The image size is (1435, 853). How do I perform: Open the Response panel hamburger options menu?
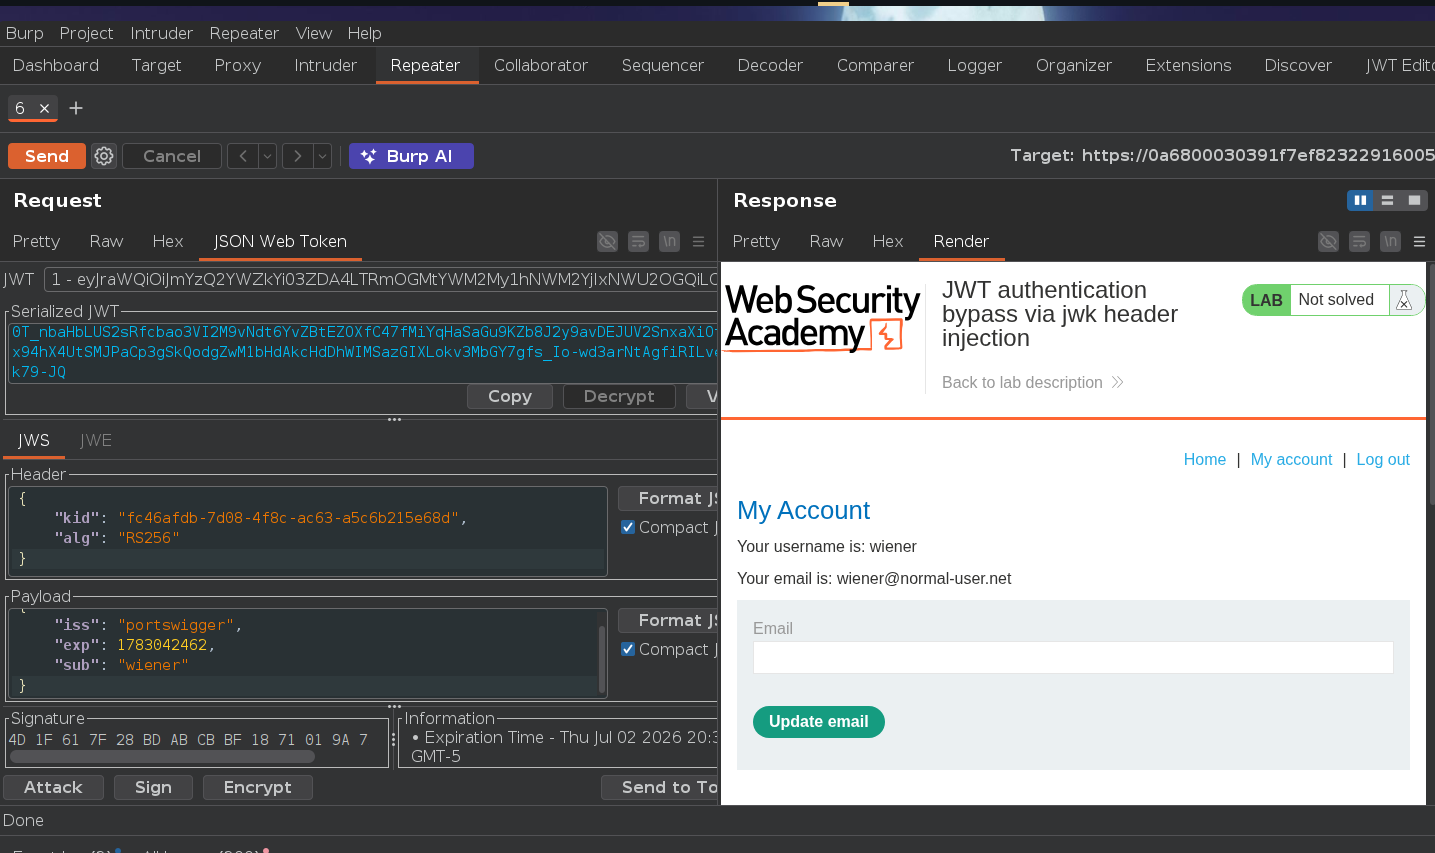pyautogui.click(x=1419, y=241)
